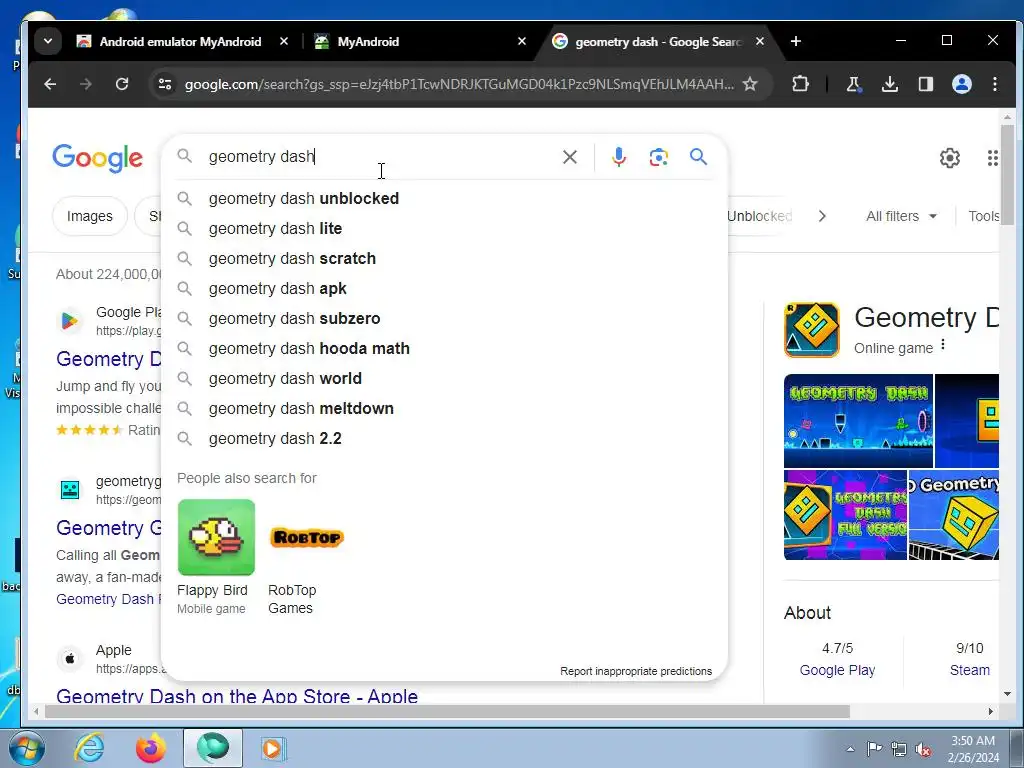Open Google Play rating link

tap(837, 670)
